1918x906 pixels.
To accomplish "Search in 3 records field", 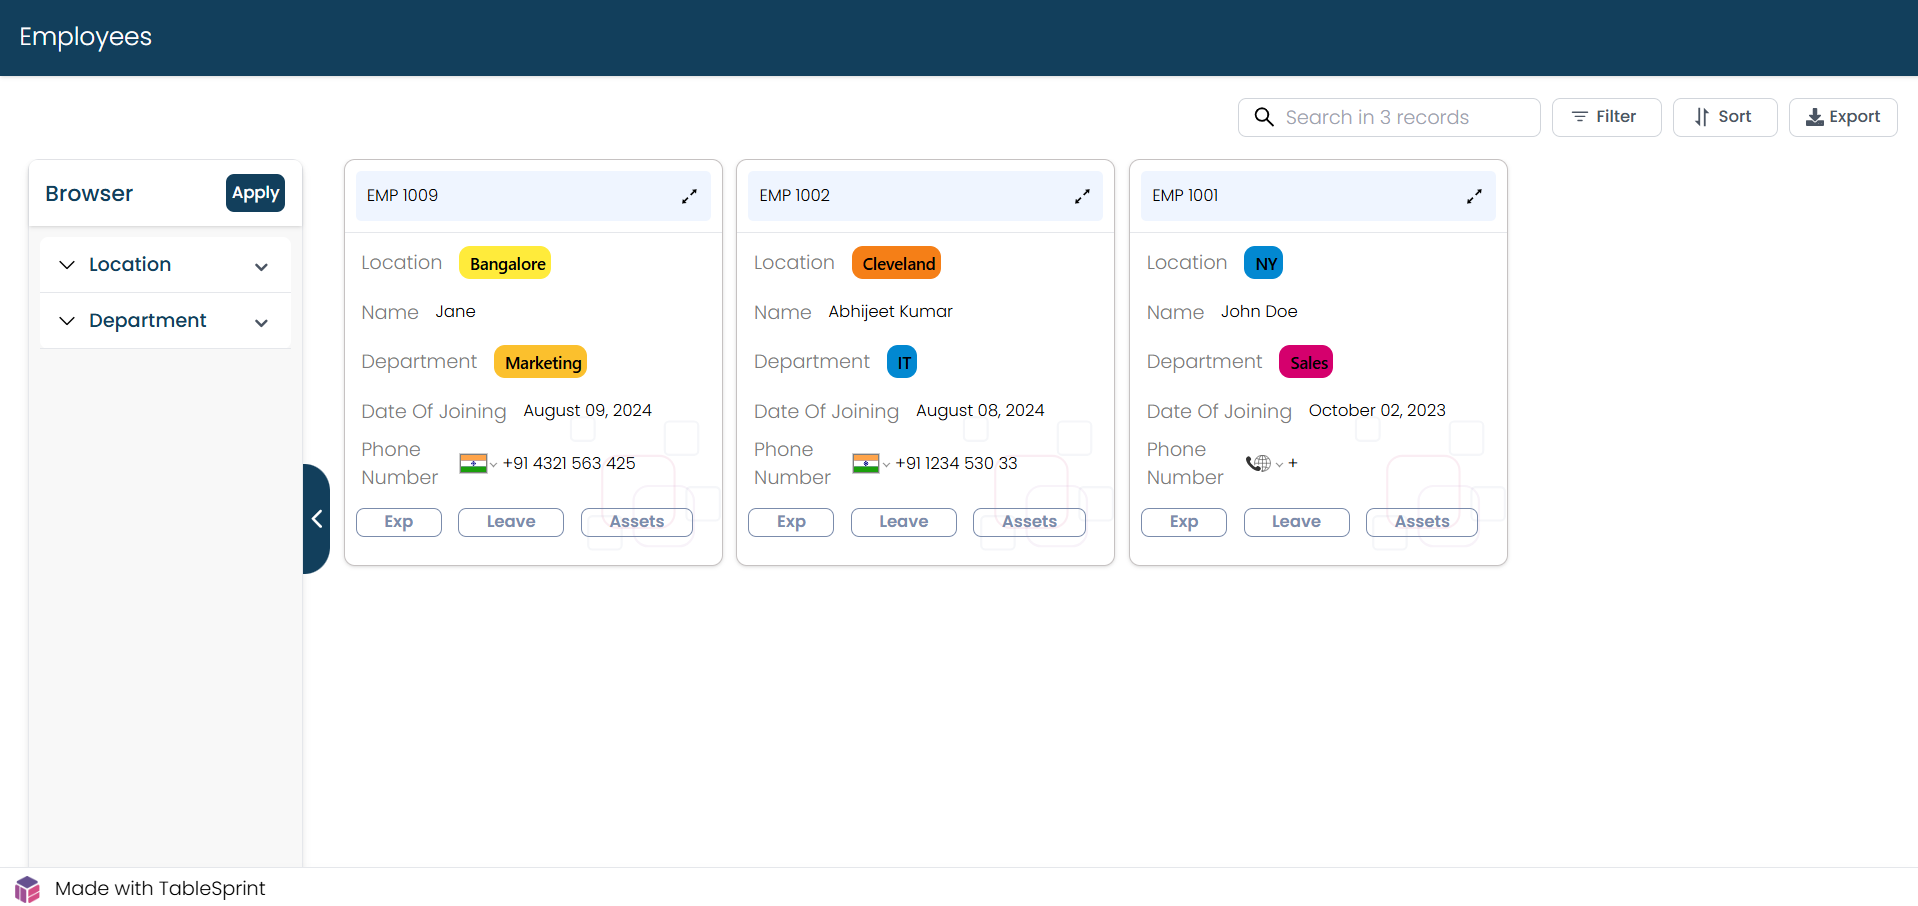I will (1389, 117).
